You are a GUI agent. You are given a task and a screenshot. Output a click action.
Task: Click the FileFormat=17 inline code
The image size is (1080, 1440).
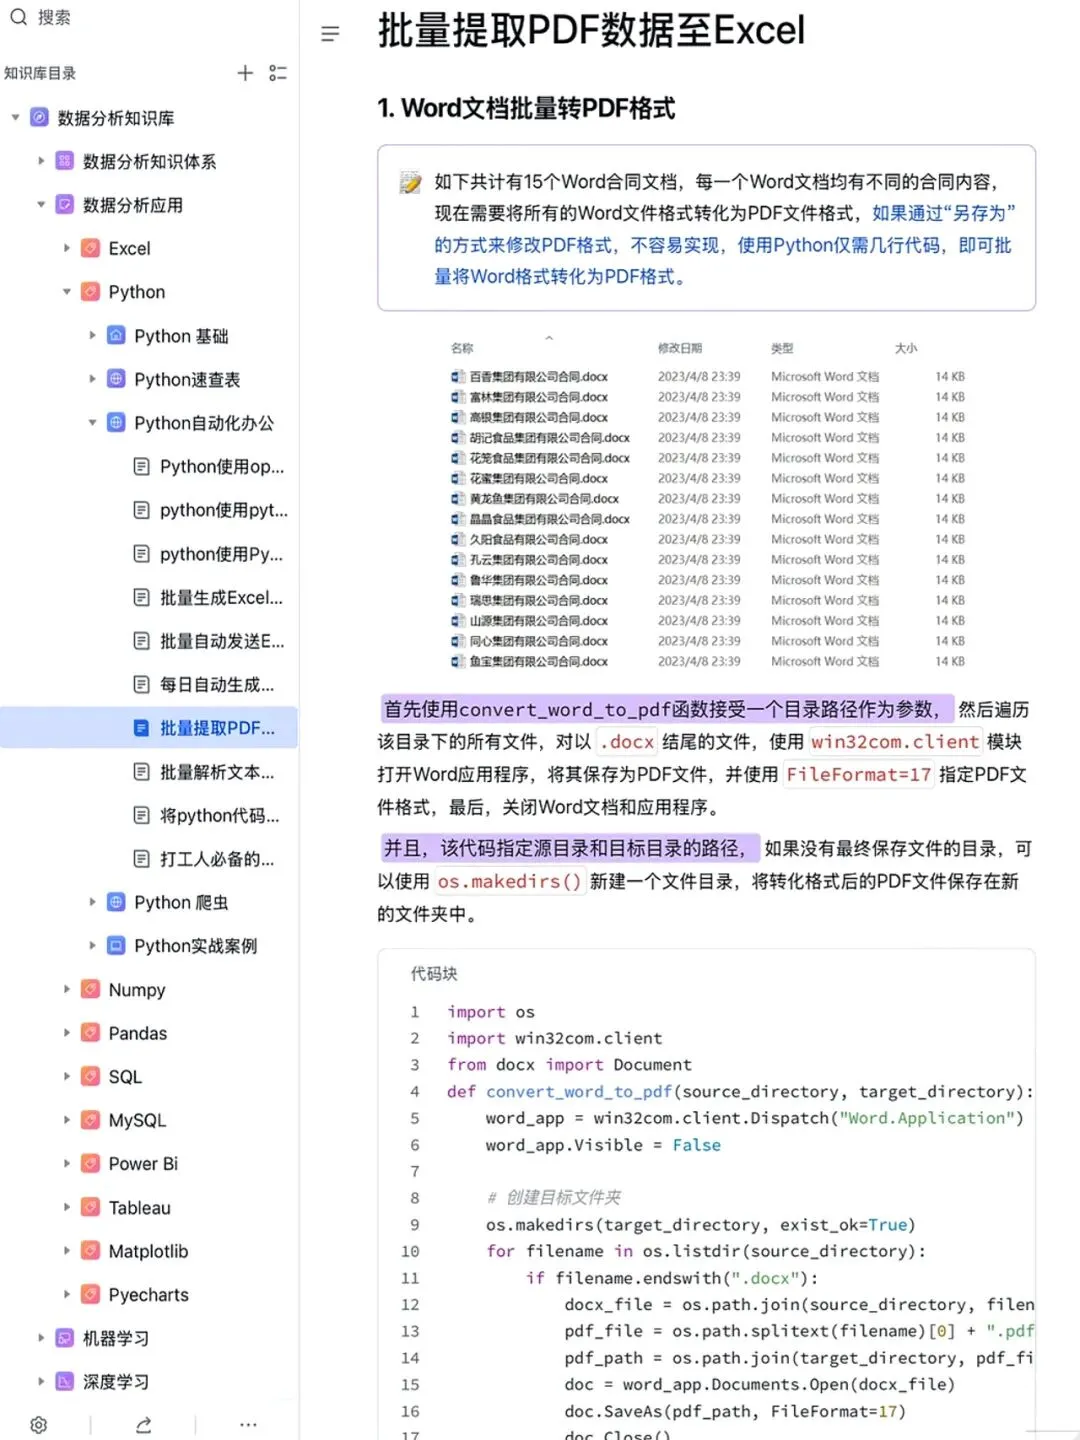click(x=858, y=775)
